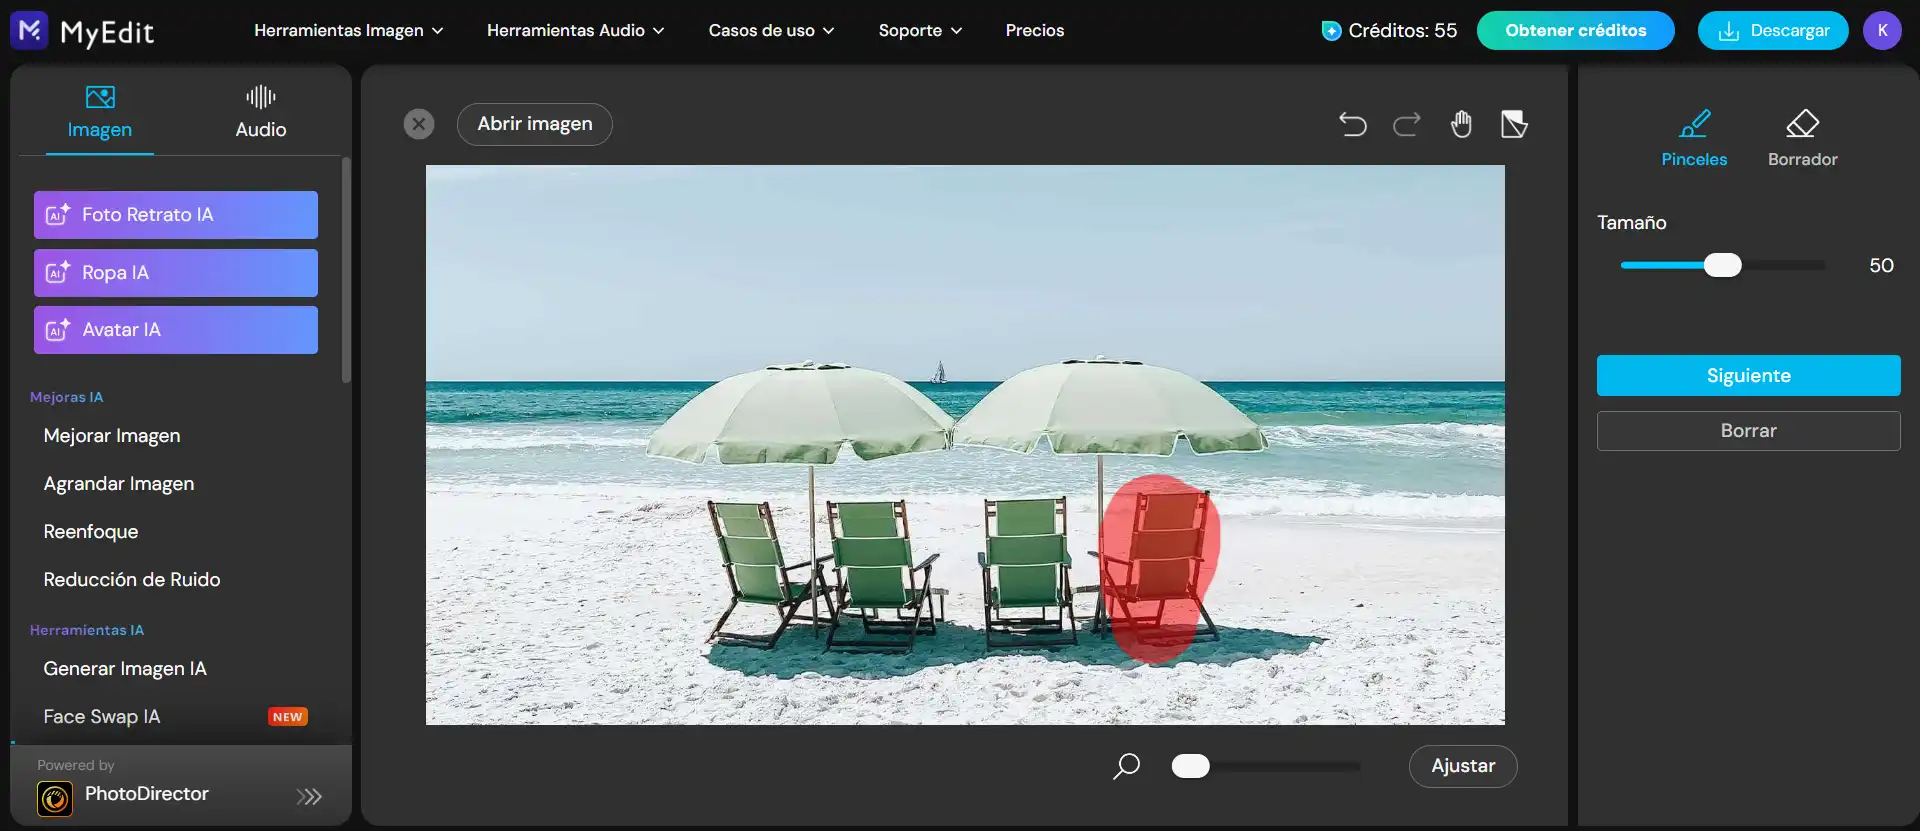Select the hand pan tool

(x=1461, y=124)
